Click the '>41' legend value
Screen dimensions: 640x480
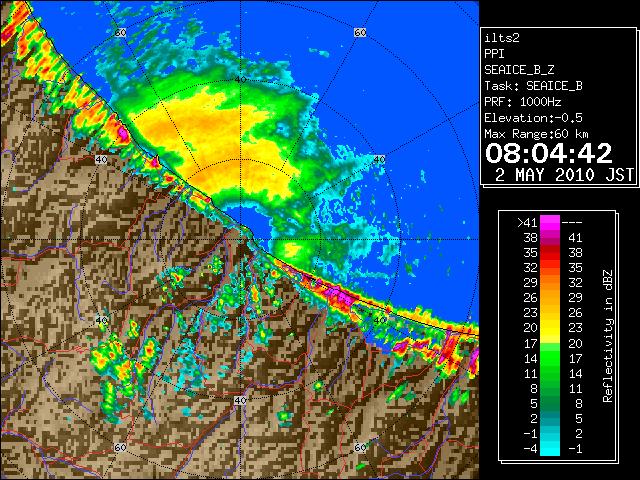pos(527,223)
